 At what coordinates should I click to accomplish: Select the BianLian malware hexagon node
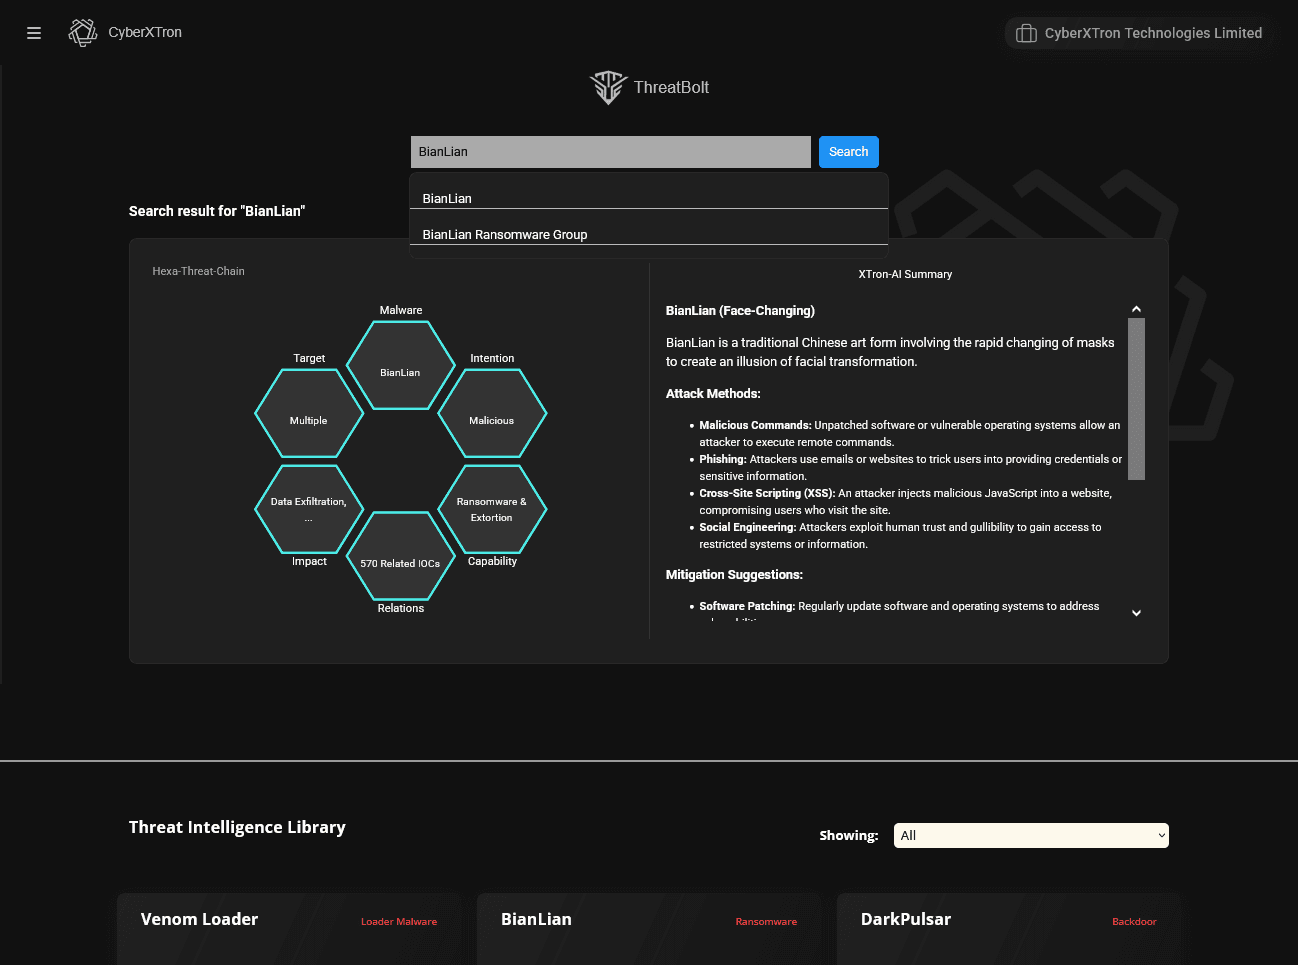coord(401,366)
